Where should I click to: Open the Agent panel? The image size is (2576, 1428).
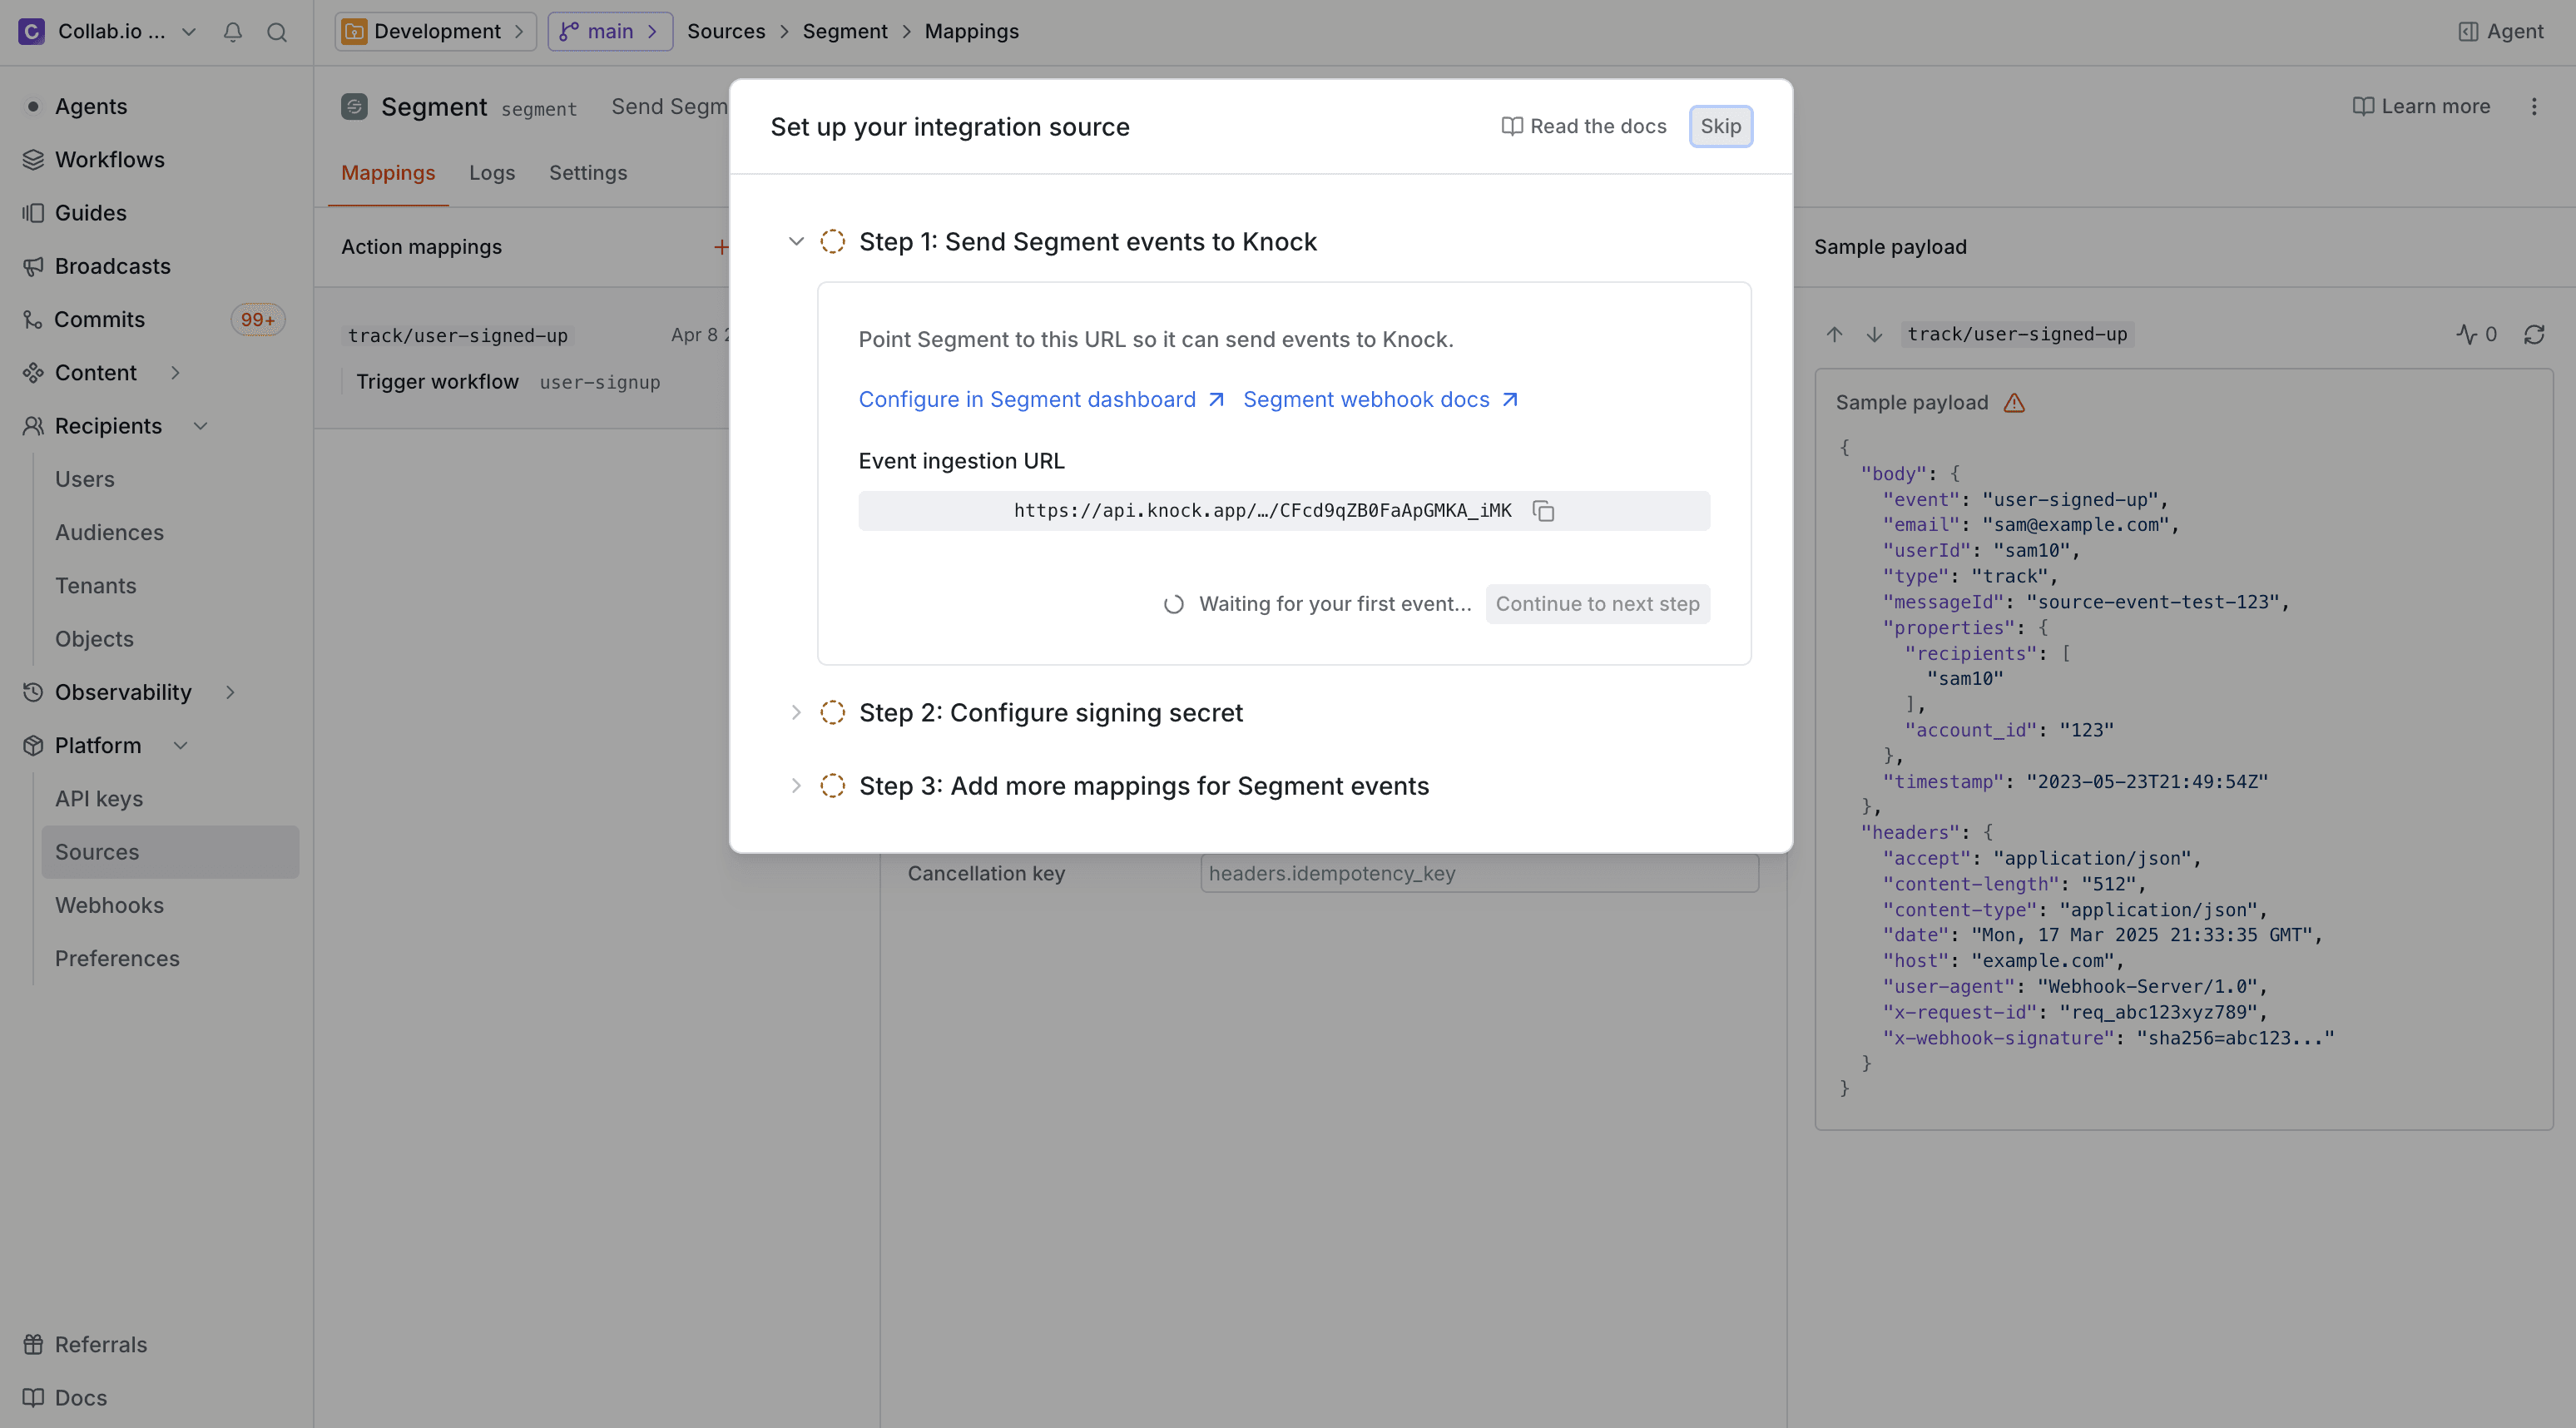2501,31
